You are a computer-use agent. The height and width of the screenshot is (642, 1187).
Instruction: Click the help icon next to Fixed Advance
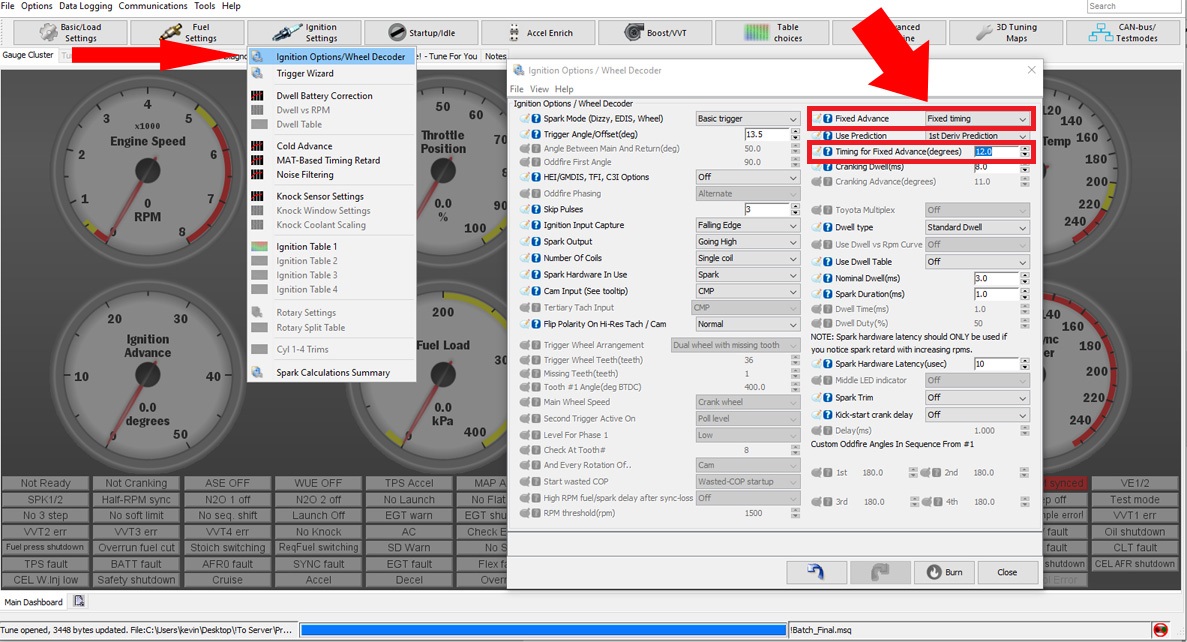tap(828, 119)
